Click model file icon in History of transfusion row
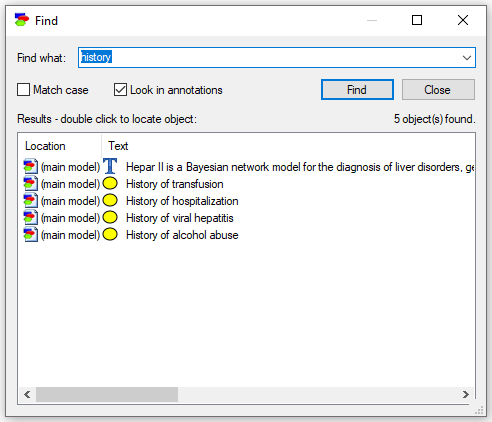This screenshot has height=422, width=492. [30, 184]
